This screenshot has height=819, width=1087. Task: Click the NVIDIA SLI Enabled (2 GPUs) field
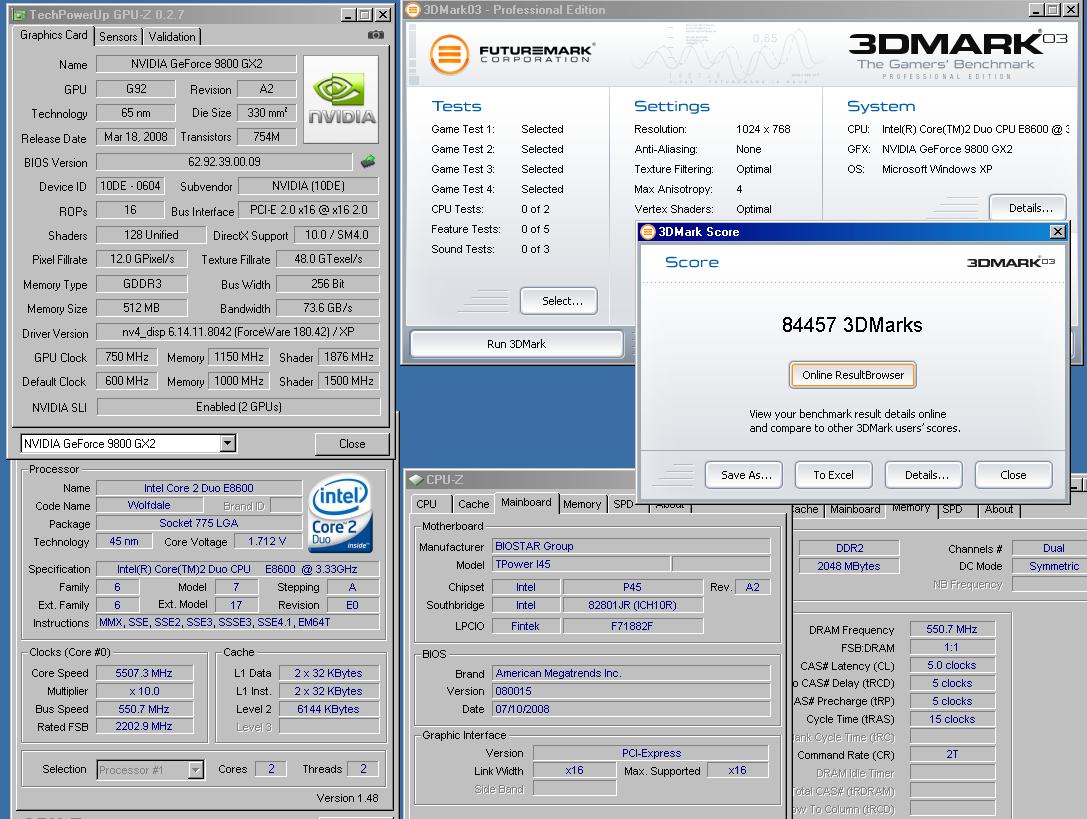point(238,407)
